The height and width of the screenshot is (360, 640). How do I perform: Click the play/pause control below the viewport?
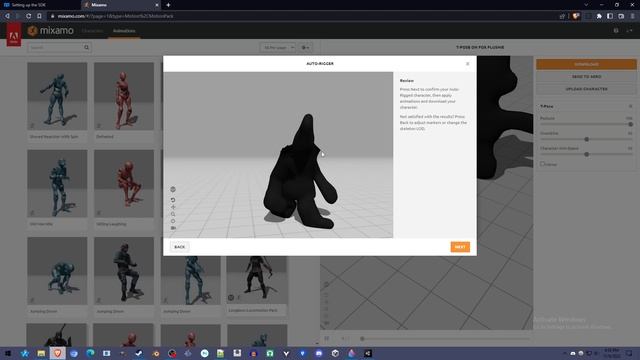click(x=327, y=338)
